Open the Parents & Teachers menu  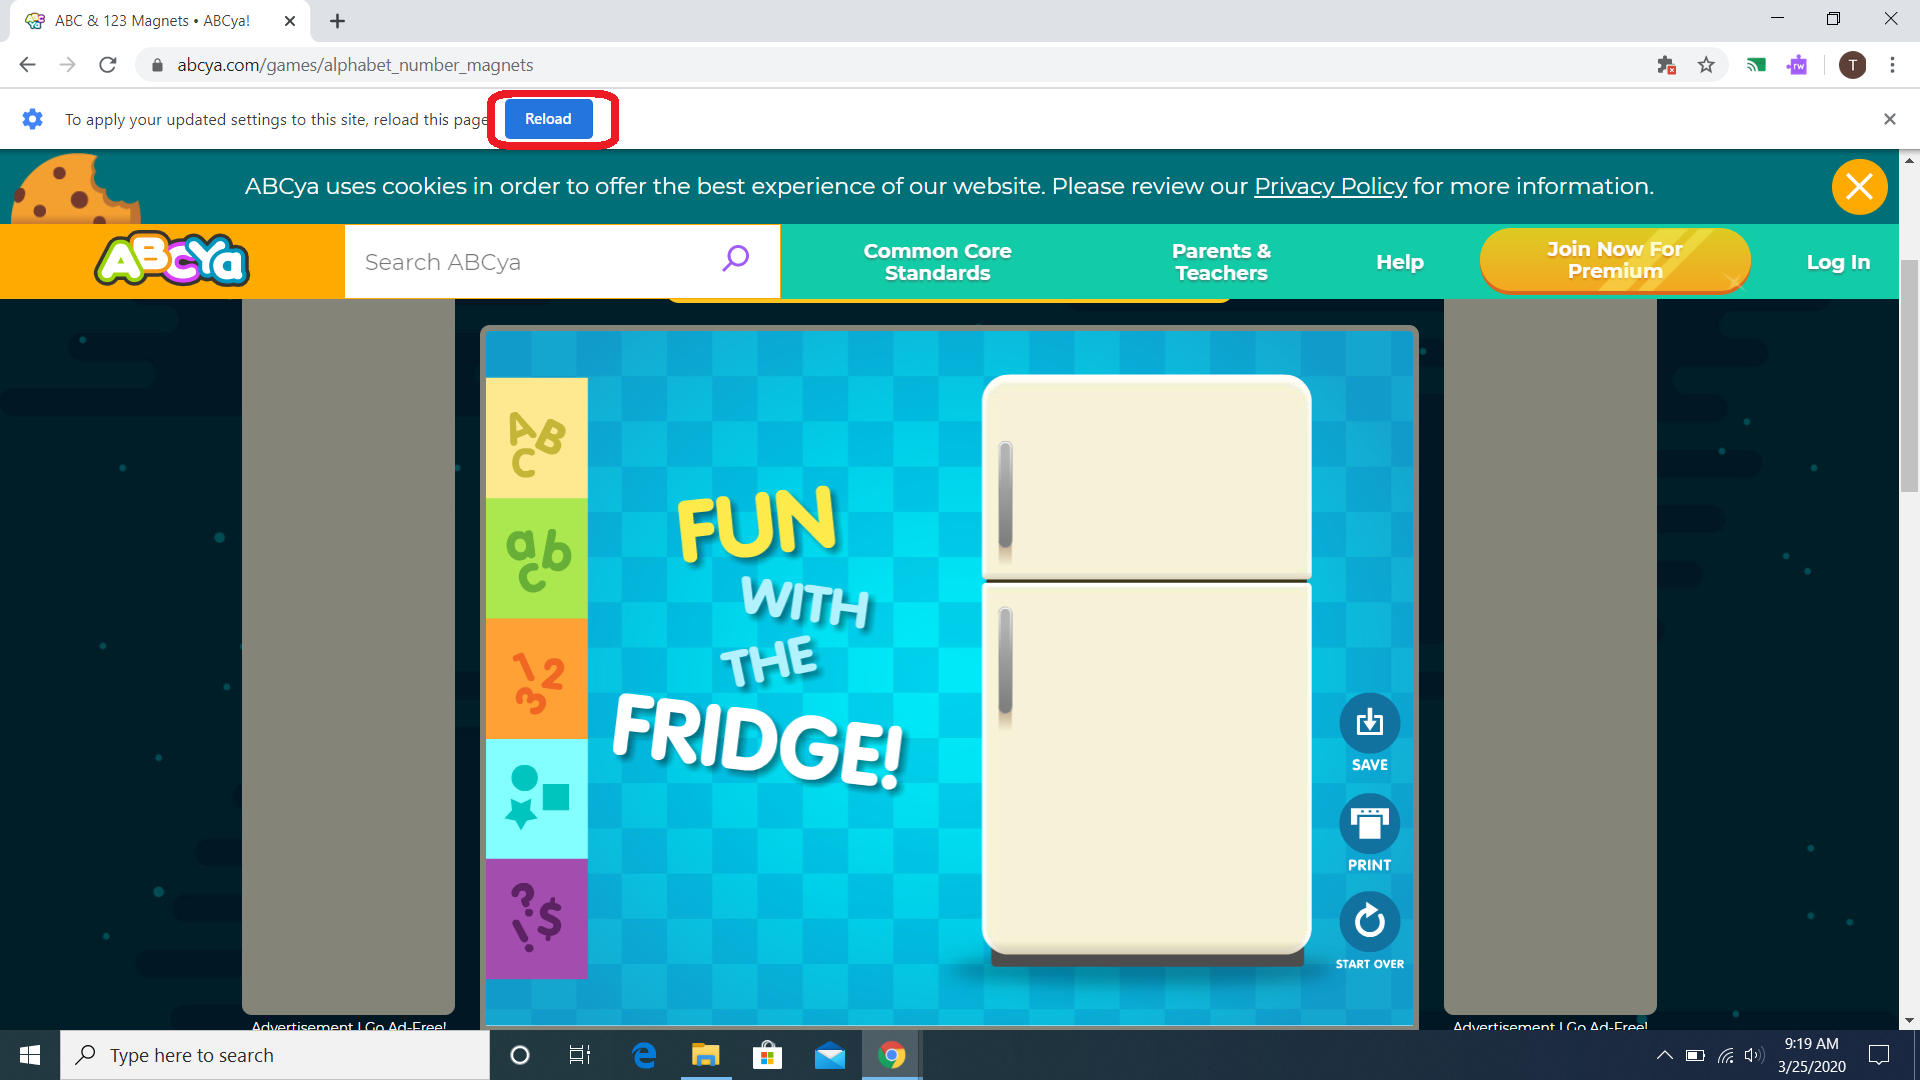click(1221, 262)
